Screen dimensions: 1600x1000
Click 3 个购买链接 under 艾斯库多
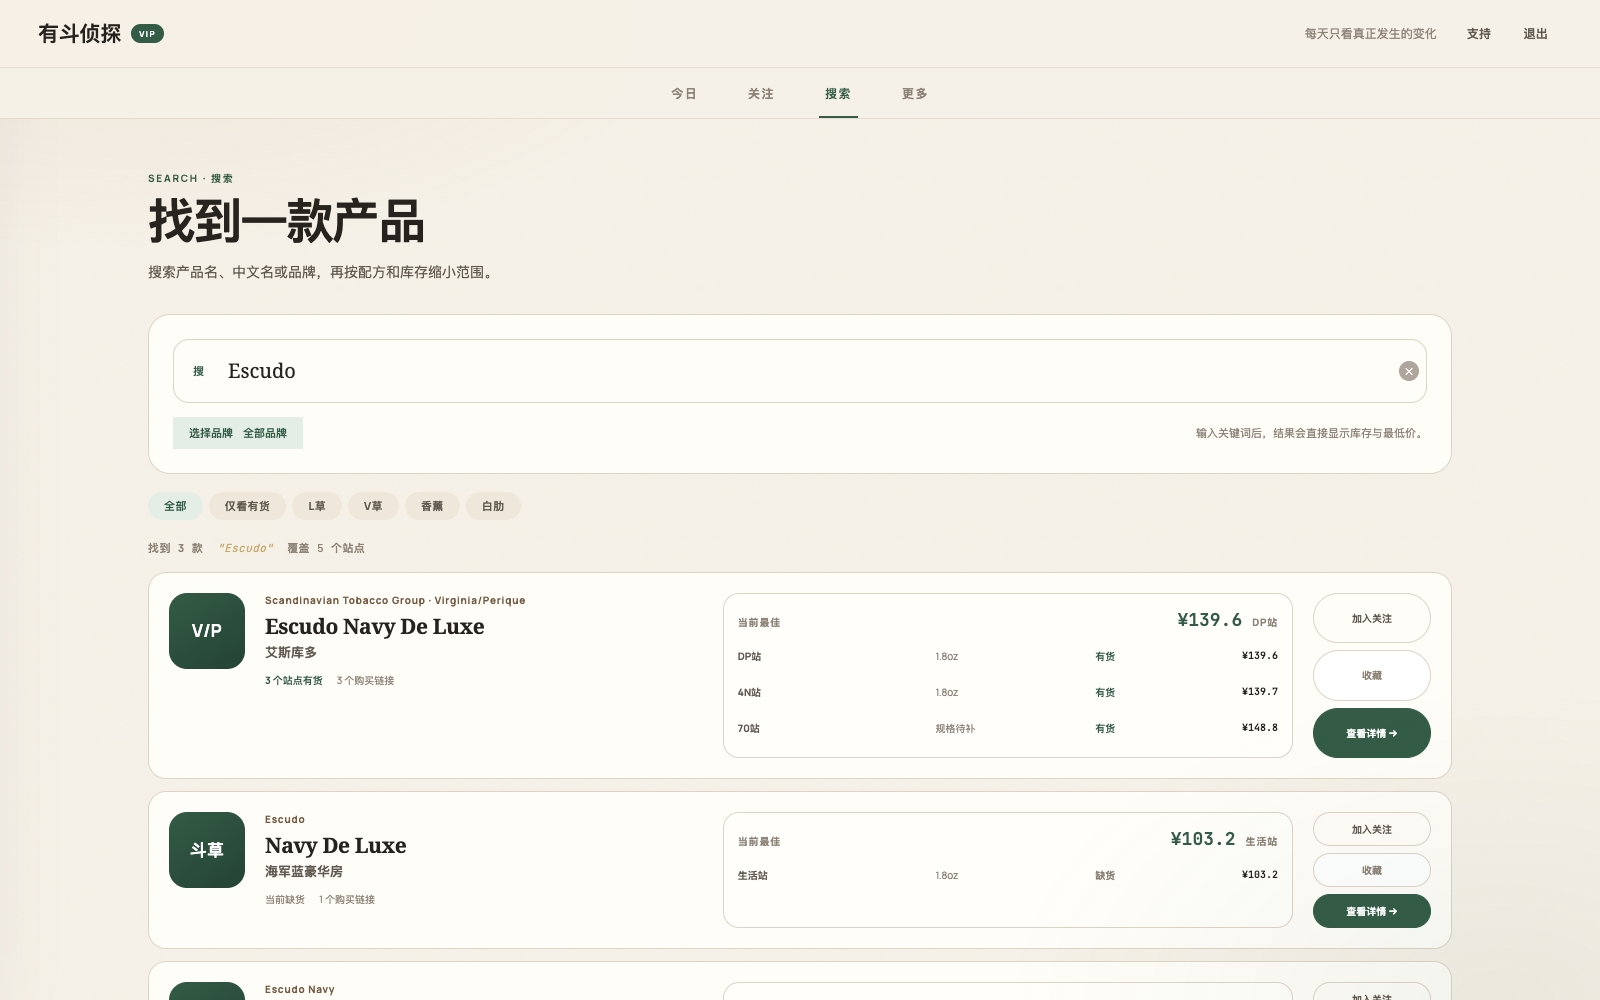[365, 681]
